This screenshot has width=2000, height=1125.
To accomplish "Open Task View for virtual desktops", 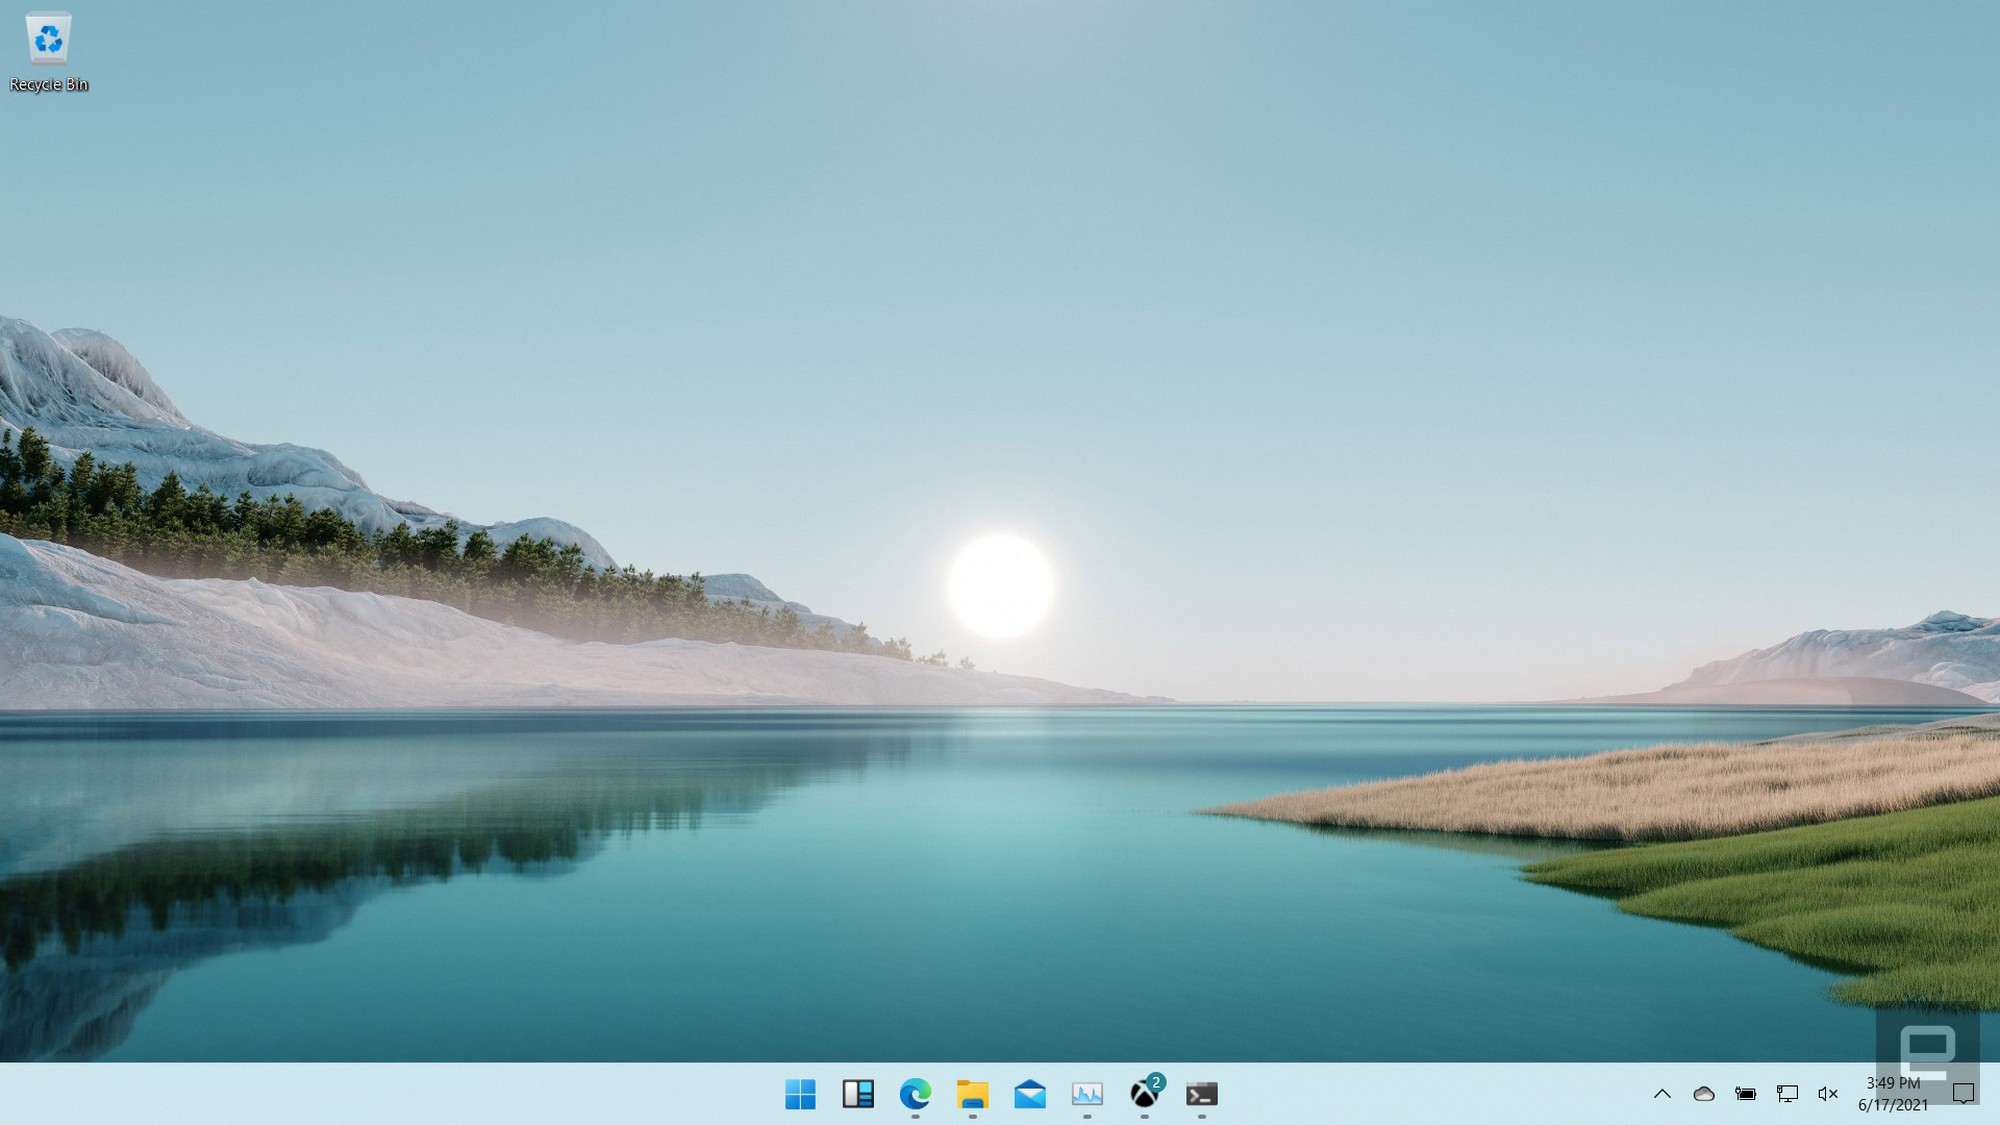I will tap(857, 1093).
